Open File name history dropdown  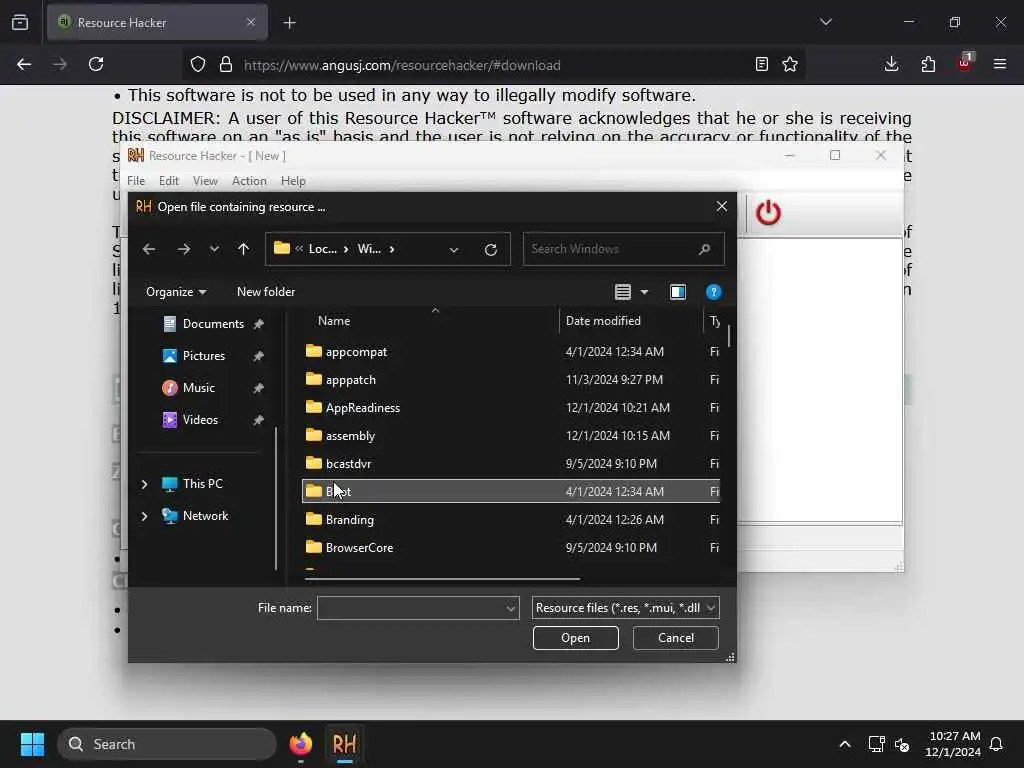click(511, 608)
